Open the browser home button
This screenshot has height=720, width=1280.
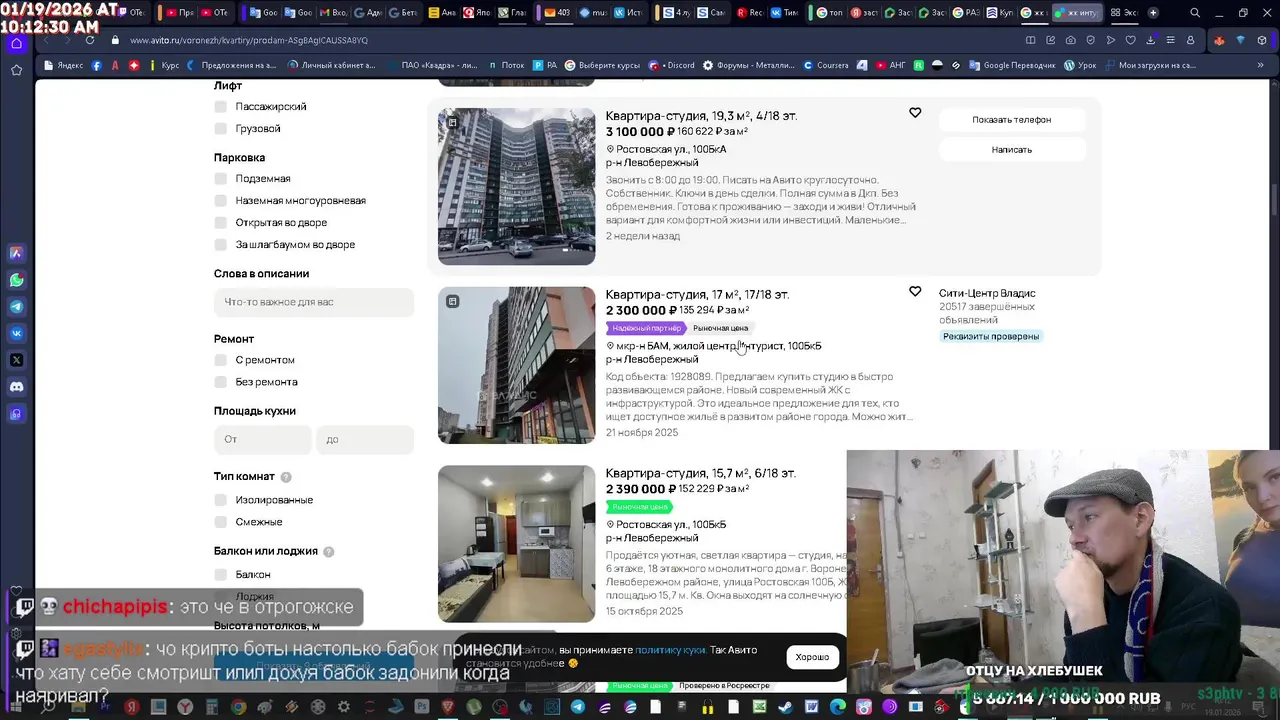click(16, 43)
